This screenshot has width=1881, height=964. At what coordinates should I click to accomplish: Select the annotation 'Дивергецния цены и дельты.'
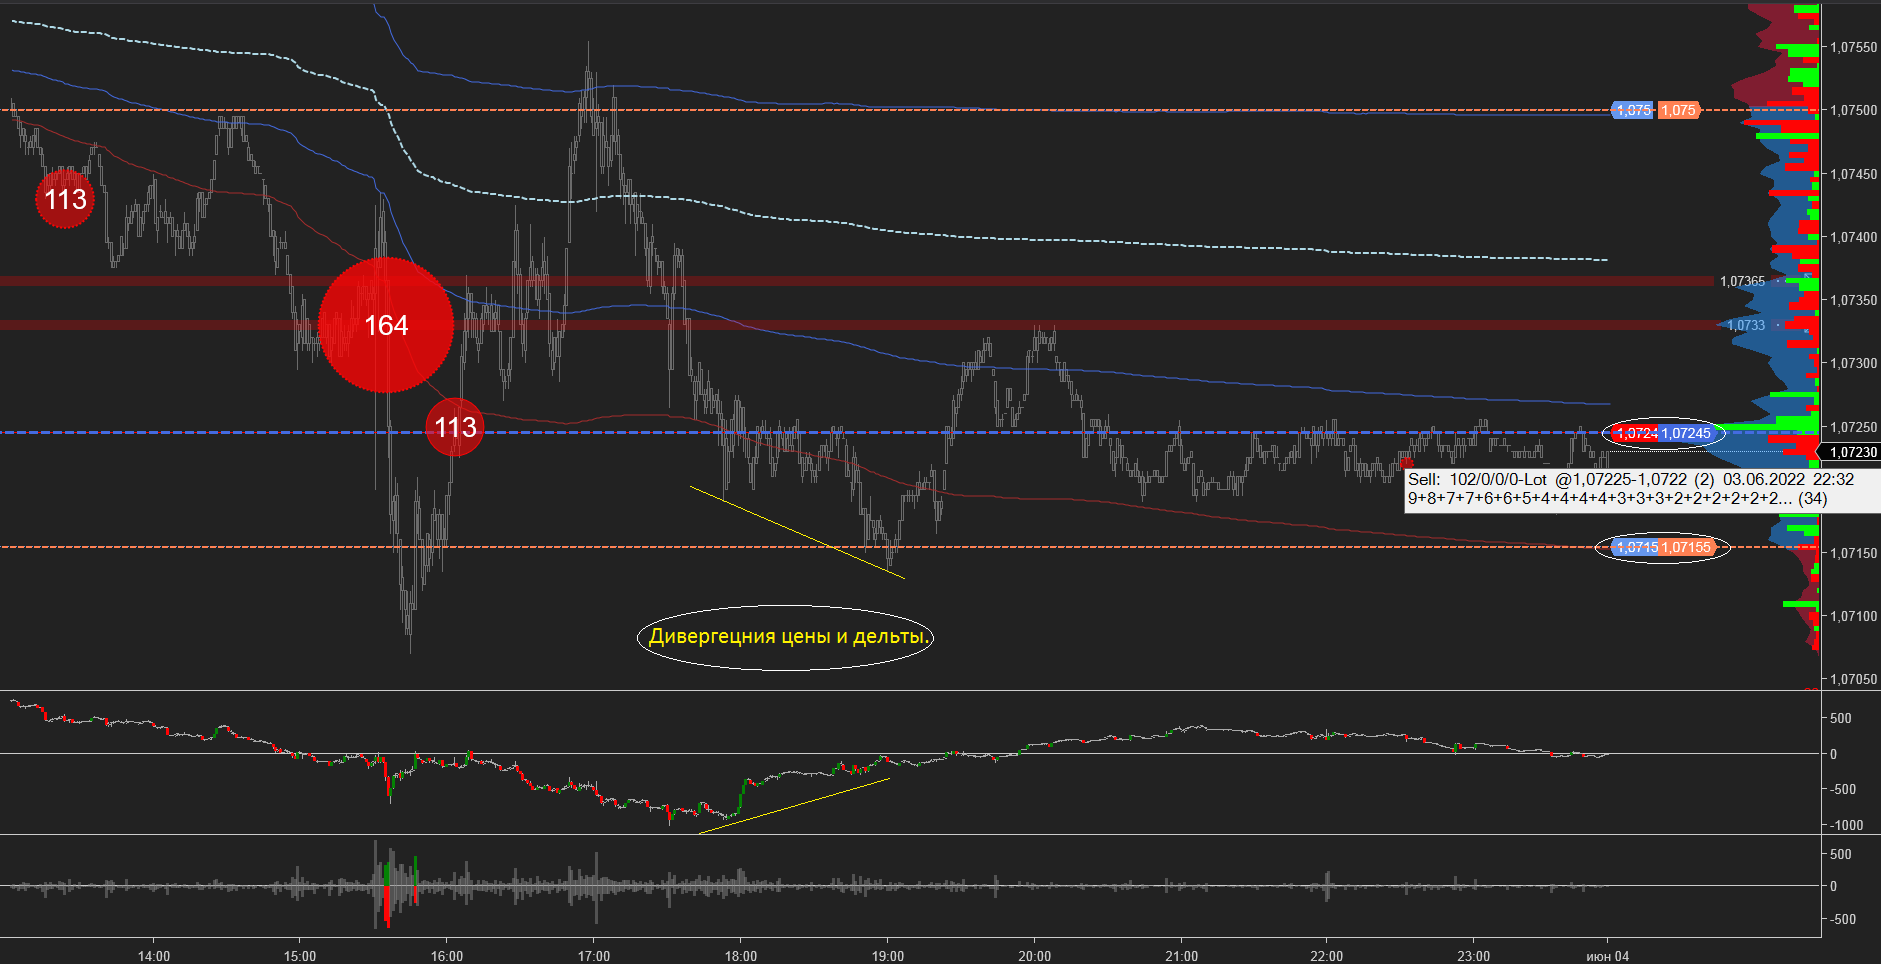point(789,636)
